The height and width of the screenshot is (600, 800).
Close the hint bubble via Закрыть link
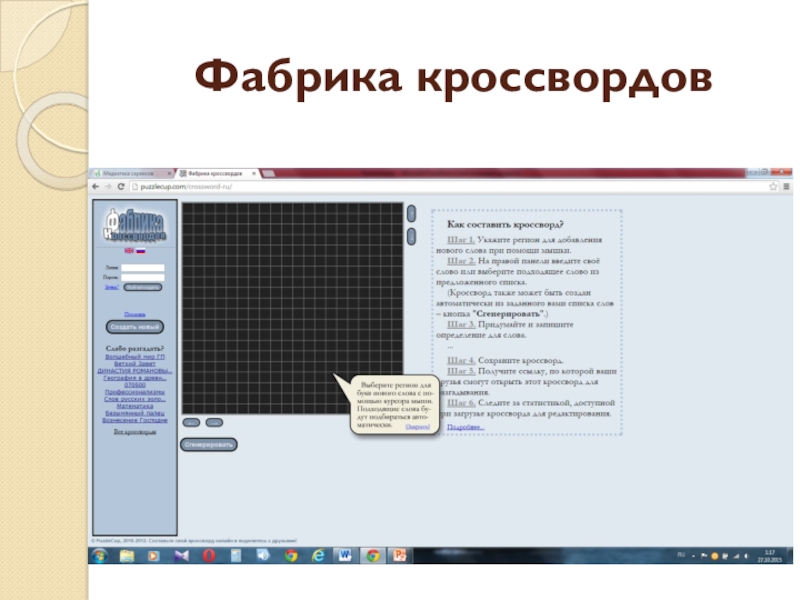tap(418, 427)
